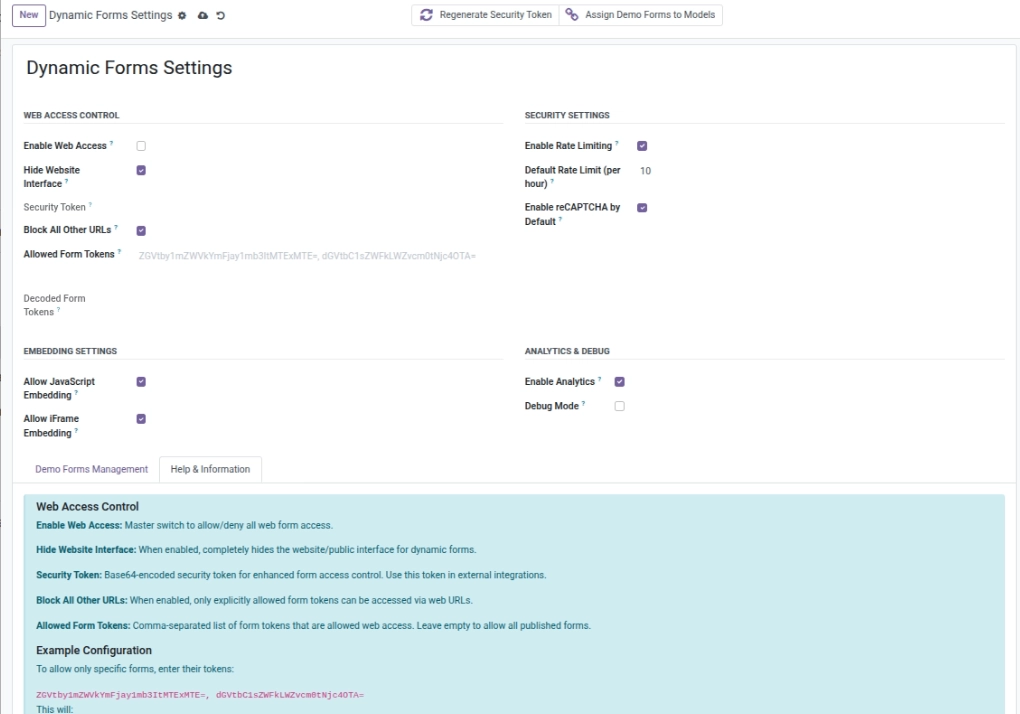Show help tooltip for Block All Other URLs
1020x714 pixels.
click(x=116, y=228)
